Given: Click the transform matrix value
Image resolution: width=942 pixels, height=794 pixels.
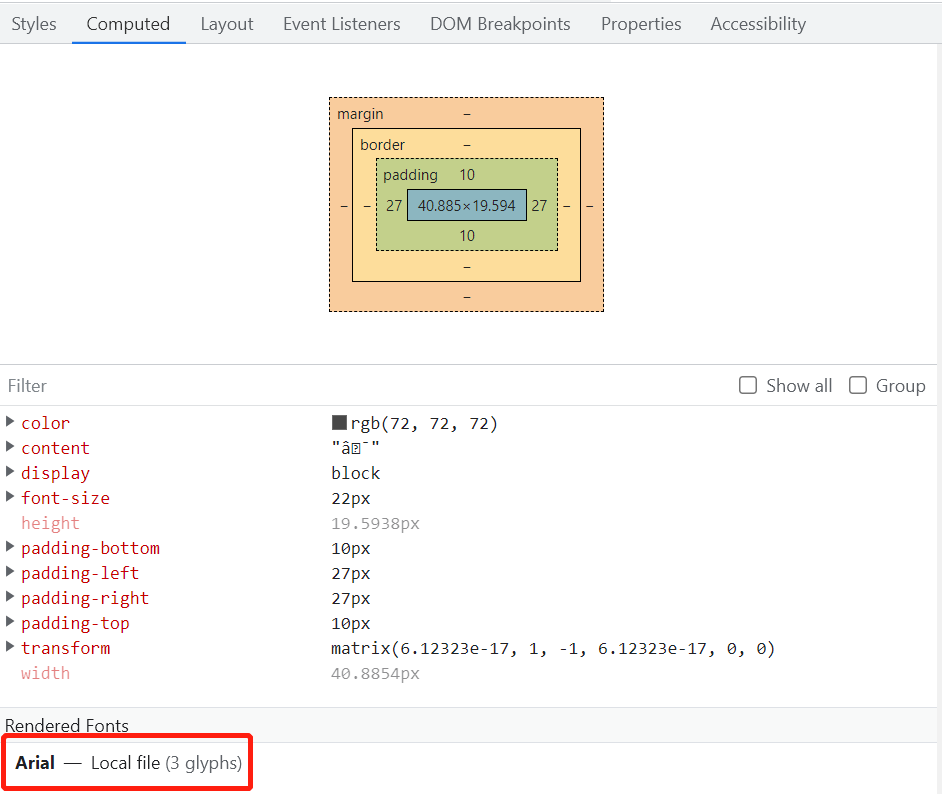Looking at the screenshot, I should pos(553,649).
